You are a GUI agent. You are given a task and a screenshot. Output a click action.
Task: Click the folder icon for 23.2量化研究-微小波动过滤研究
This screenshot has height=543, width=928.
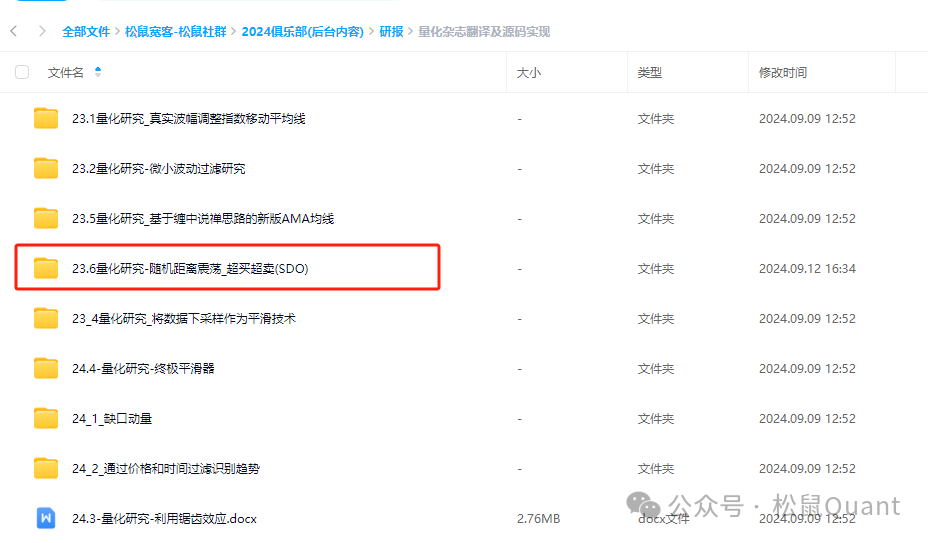coord(46,169)
